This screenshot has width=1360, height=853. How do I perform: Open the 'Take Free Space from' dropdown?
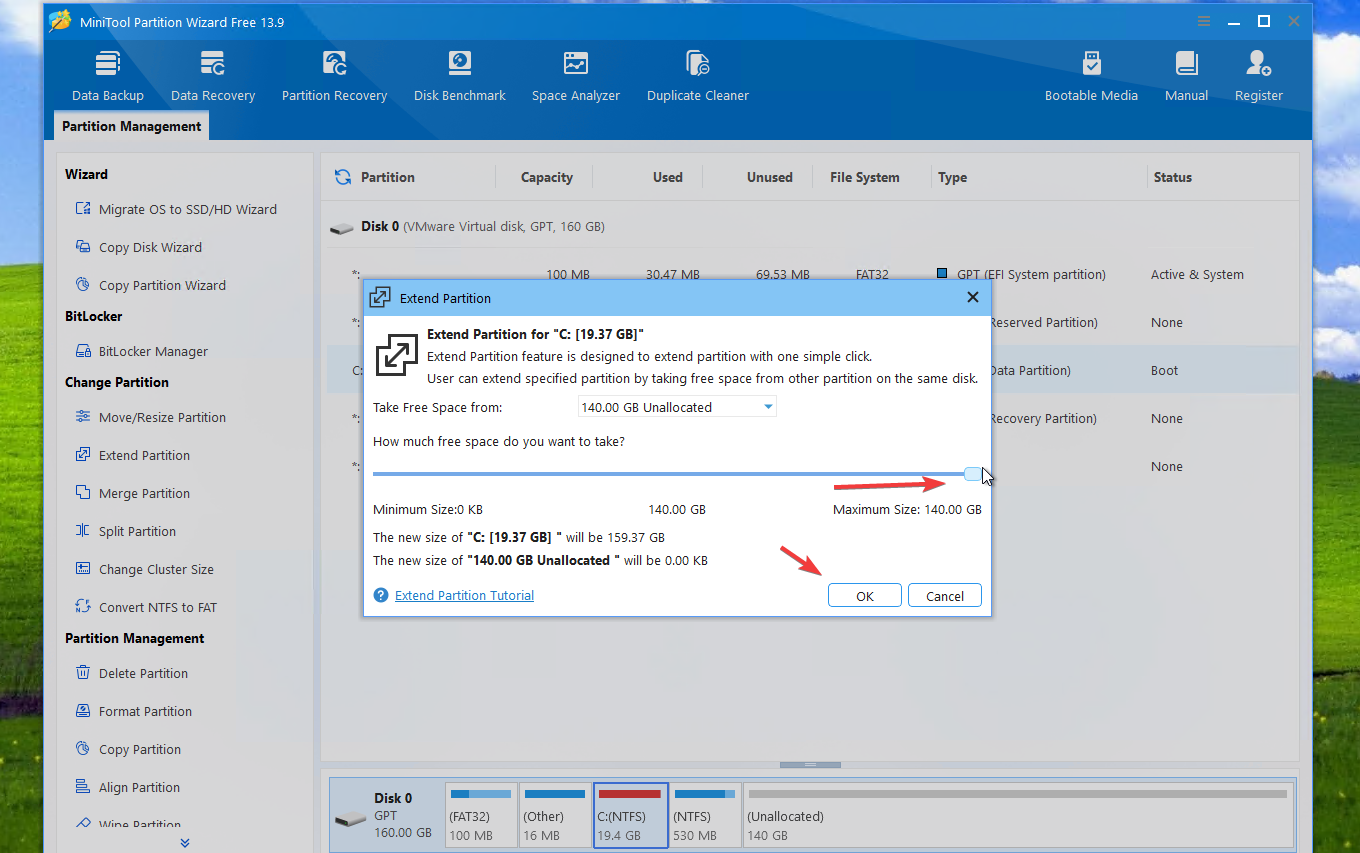point(677,407)
